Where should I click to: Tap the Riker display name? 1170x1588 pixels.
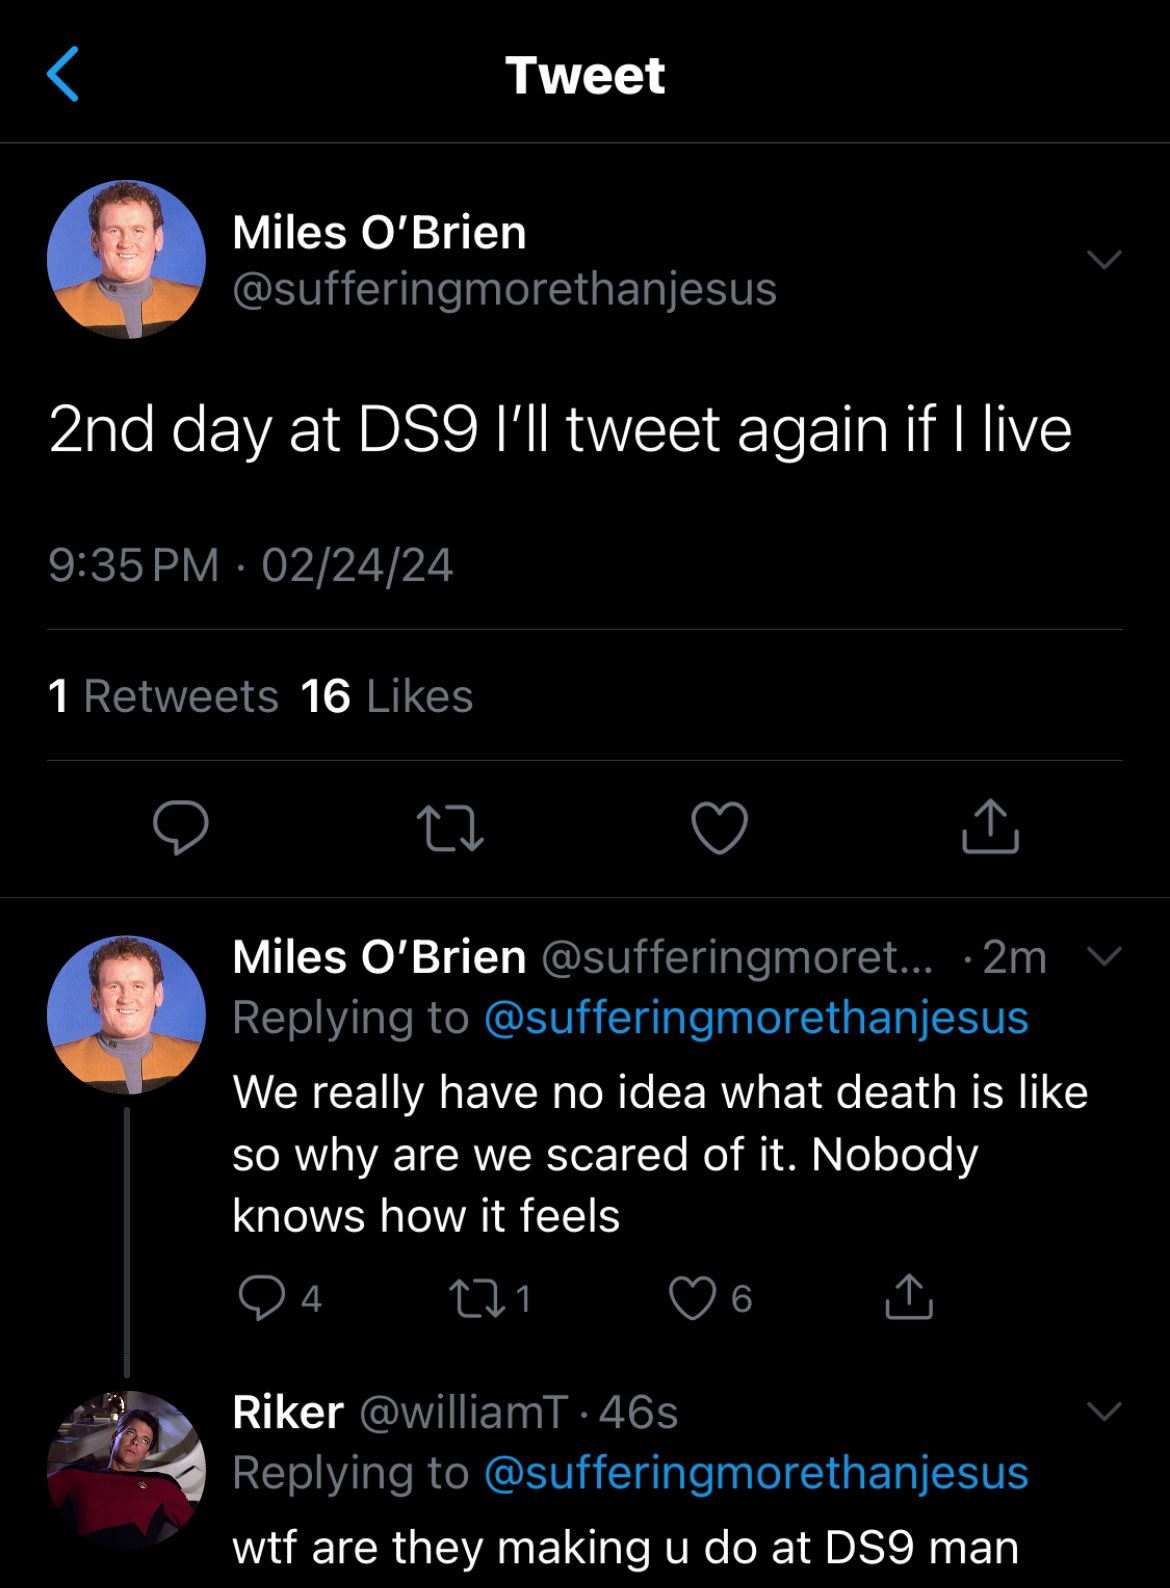pos(288,1412)
